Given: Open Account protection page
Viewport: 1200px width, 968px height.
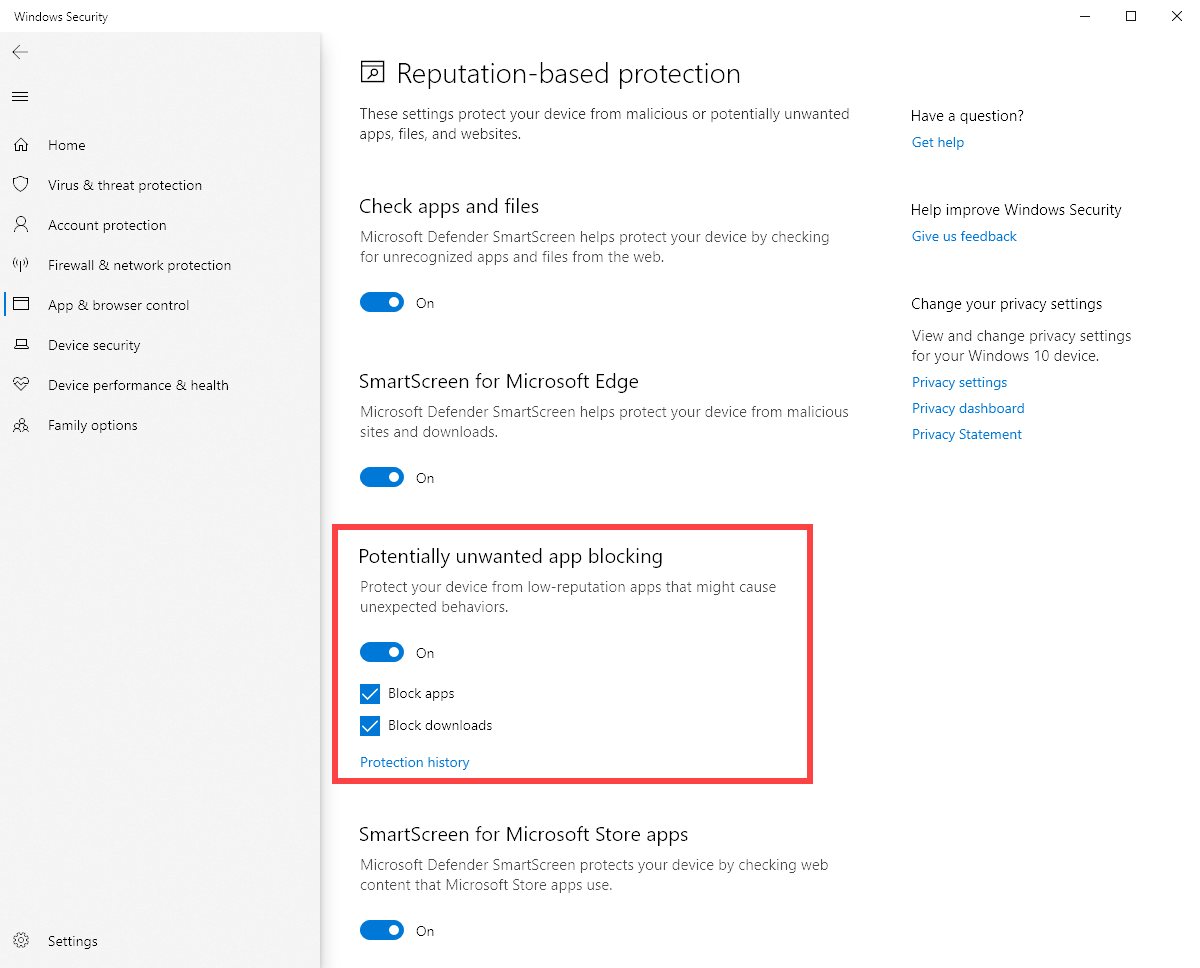Looking at the screenshot, I should [x=107, y=225].
